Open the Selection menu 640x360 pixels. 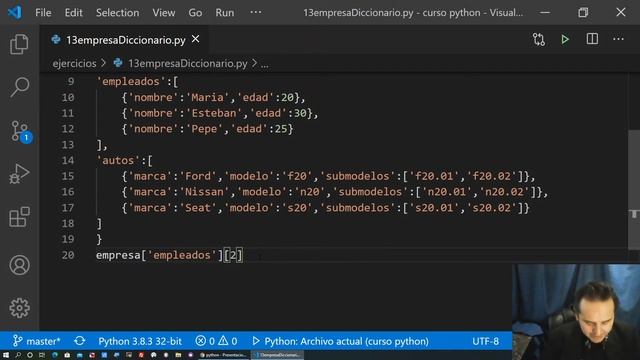point(118,13)
